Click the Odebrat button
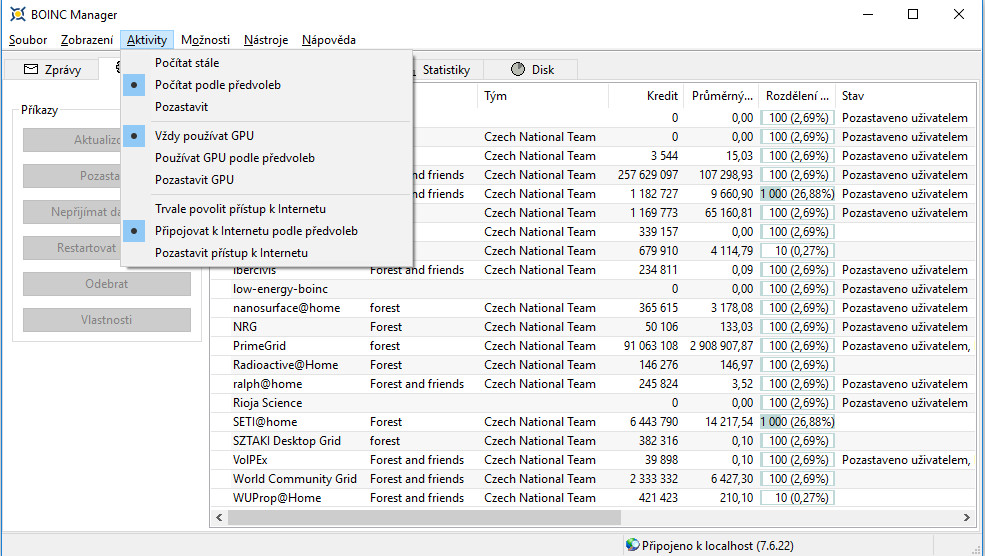Screen dimensions: 985x556 click(107, 284)
